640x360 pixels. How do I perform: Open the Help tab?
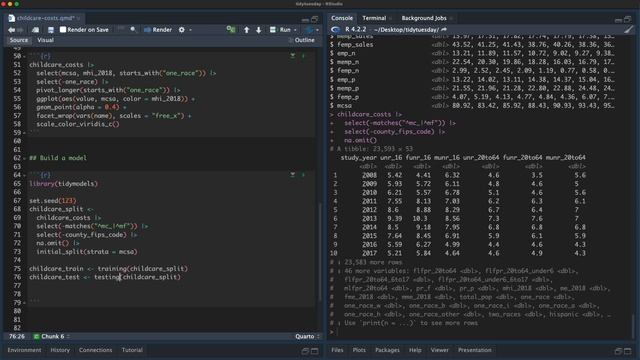pyautogui.click(x=415, y=350)
